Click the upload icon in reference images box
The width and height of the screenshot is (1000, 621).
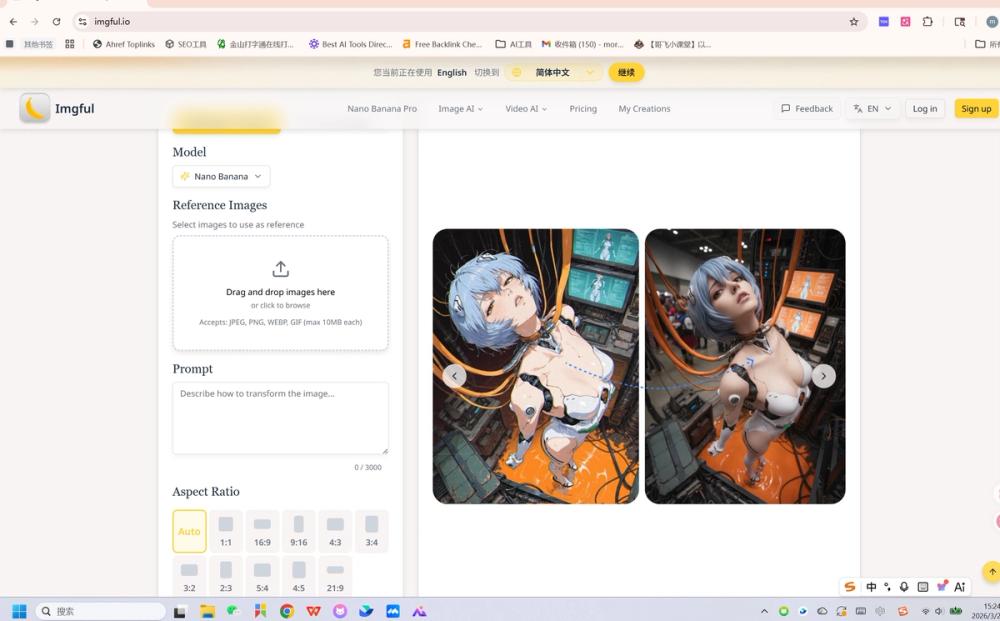pos(281,269)
